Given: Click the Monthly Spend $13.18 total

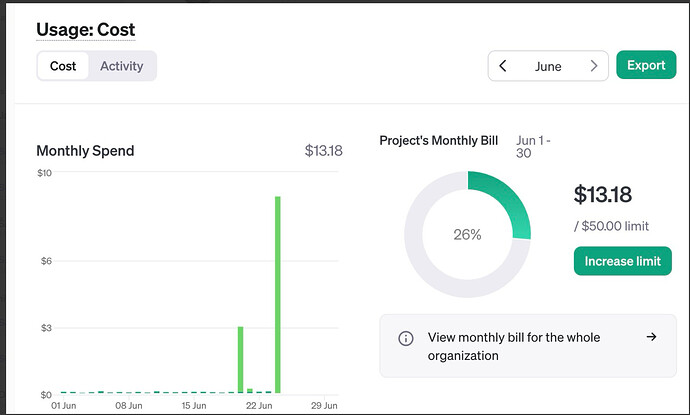Looking at the screenshot, I should coord(323,151).
